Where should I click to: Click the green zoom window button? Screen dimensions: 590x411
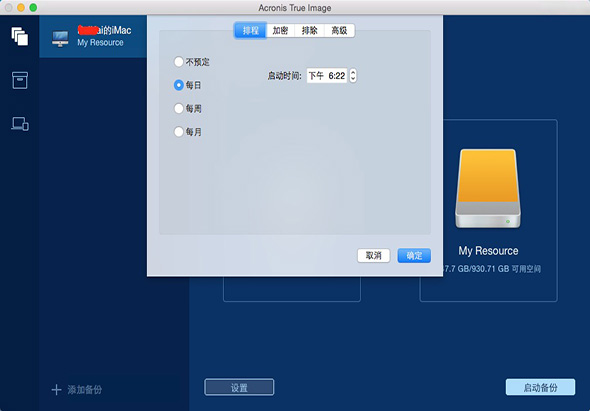point(33,8)
